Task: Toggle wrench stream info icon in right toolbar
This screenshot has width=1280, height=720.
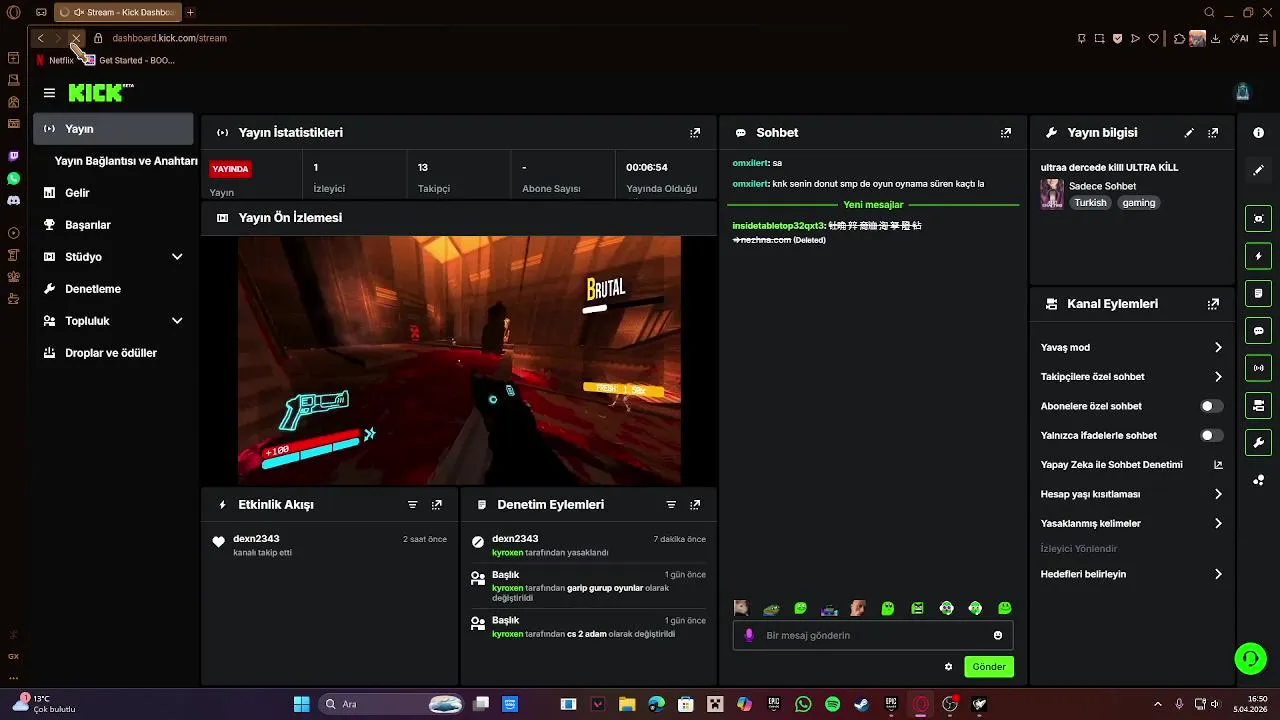Action: click(1258, 442)
